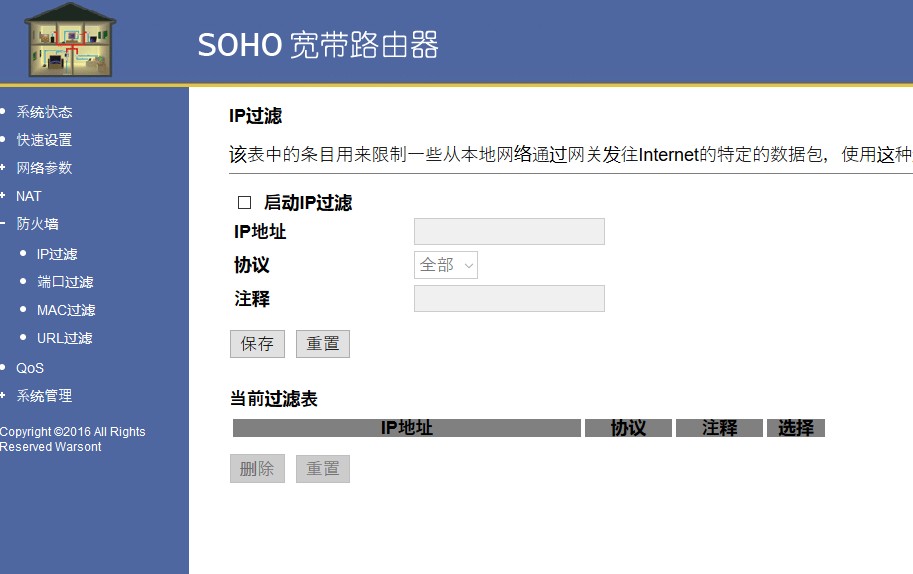This screenshot has width=913, height=574.
Task: Expand the 系统管理 menu section
Action: click(x=44, y=396)
